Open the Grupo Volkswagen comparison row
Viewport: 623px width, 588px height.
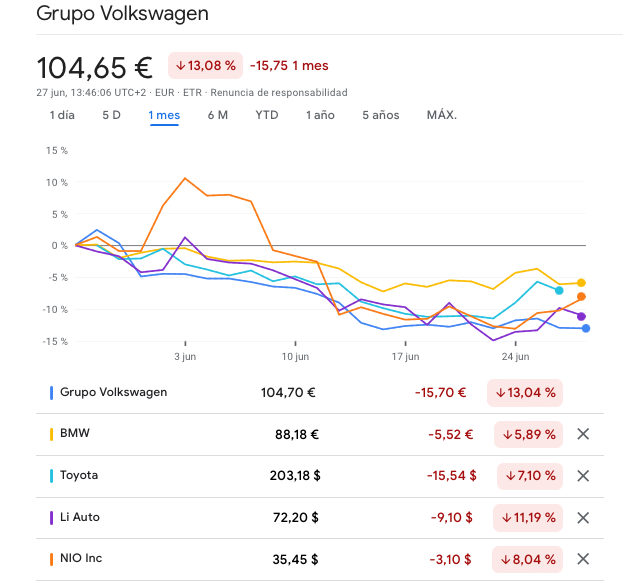point(113,392)
